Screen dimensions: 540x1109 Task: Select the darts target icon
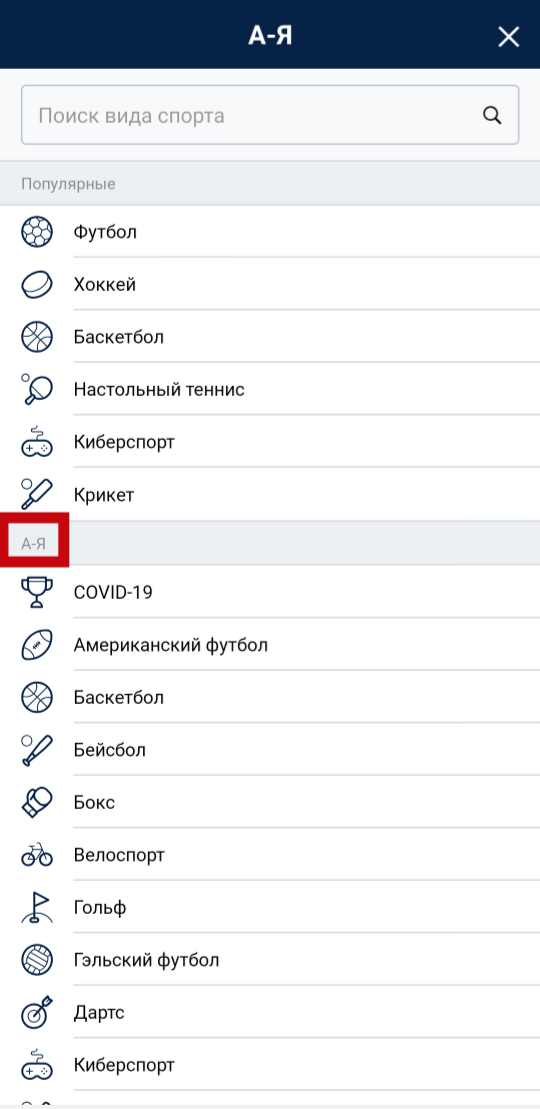point(37,1013)
